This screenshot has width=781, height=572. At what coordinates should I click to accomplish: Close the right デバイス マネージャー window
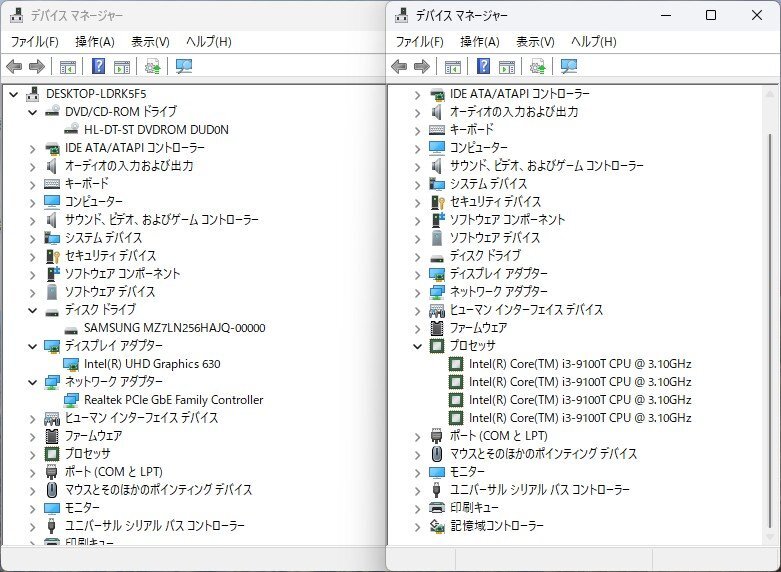pyautogui.click(x=757, y=15)
